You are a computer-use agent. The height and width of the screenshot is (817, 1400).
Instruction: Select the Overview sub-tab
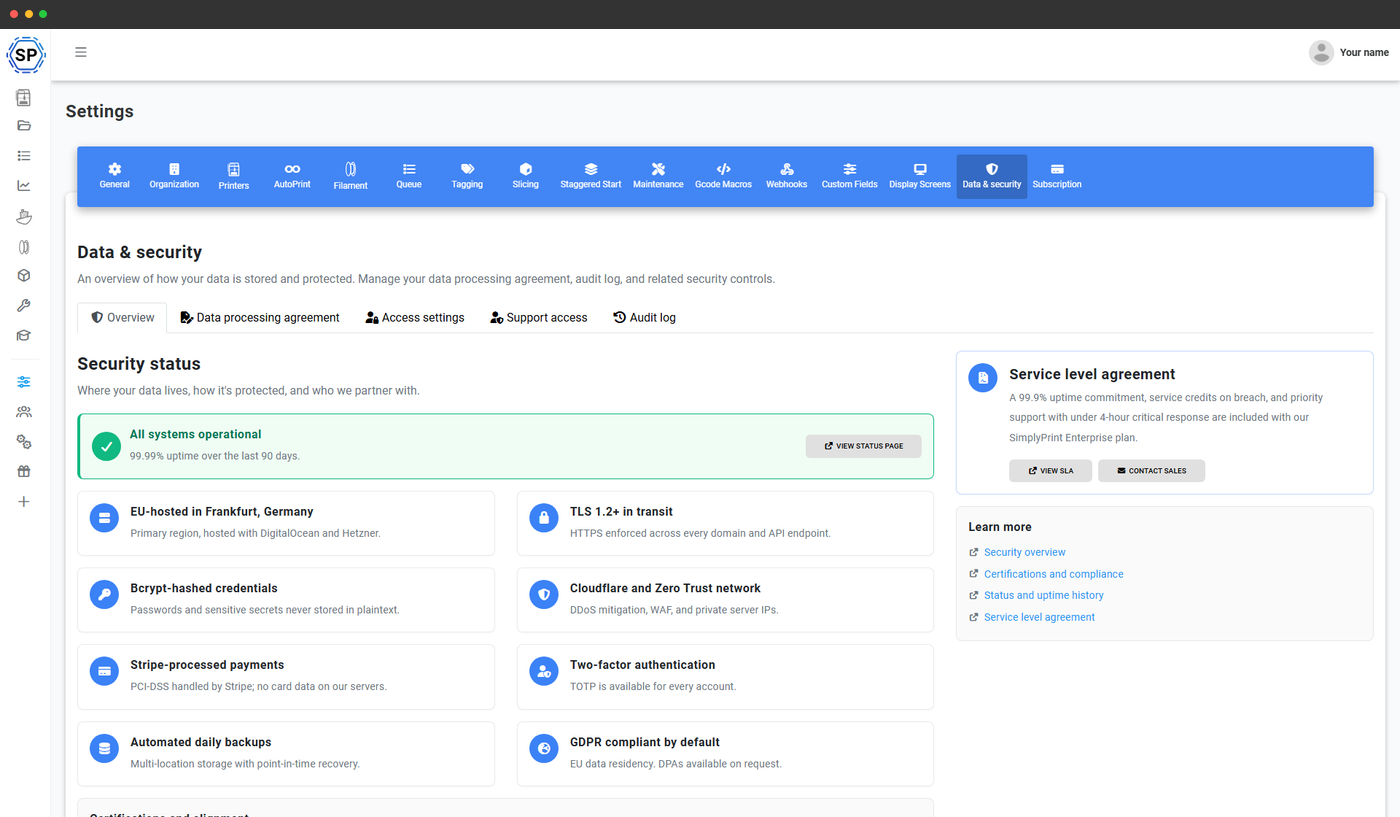coord(122,317)
